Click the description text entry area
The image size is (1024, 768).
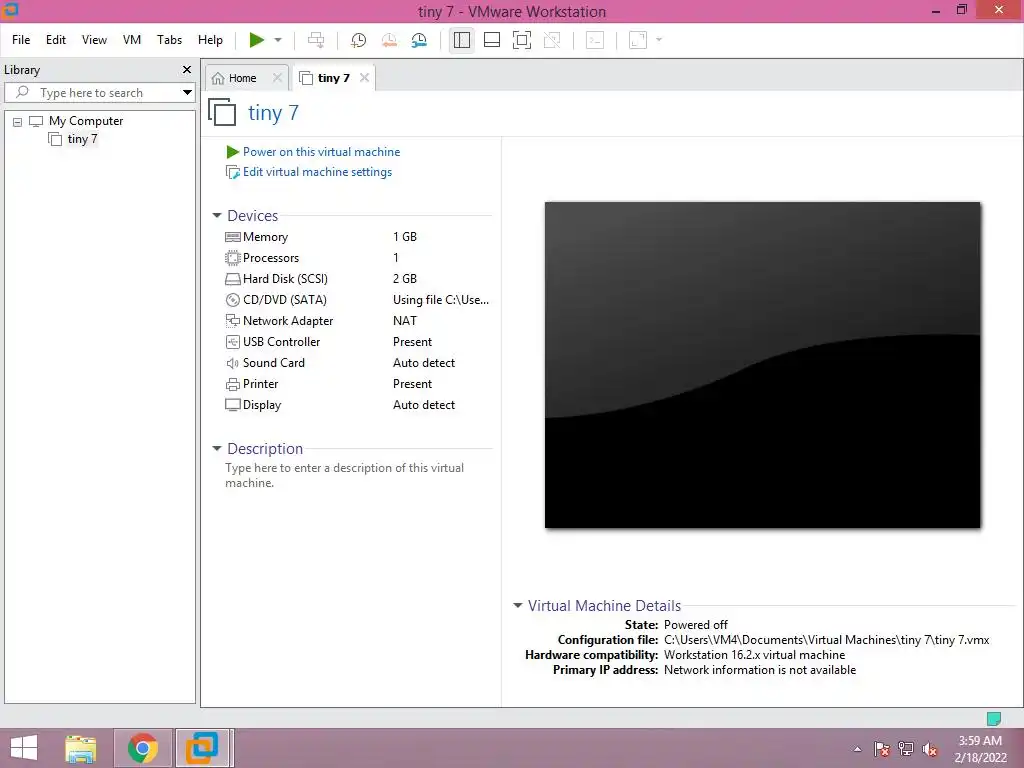(x=345, y=475)
